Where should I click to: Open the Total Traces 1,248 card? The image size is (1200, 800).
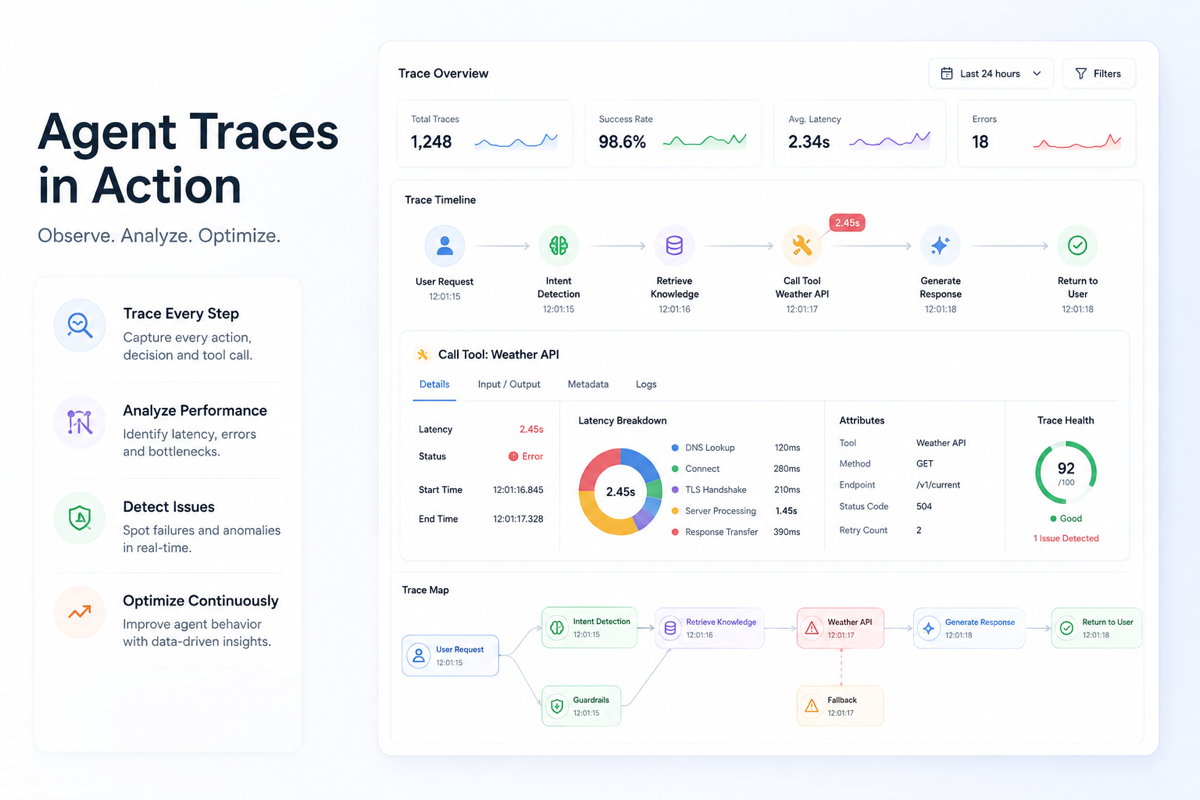coord(485,133)
